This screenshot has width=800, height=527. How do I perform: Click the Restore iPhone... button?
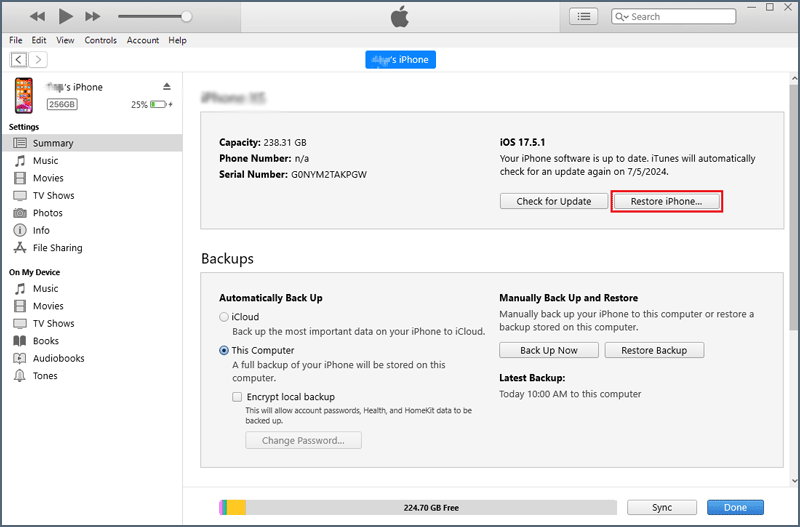(x=666, y=201)
